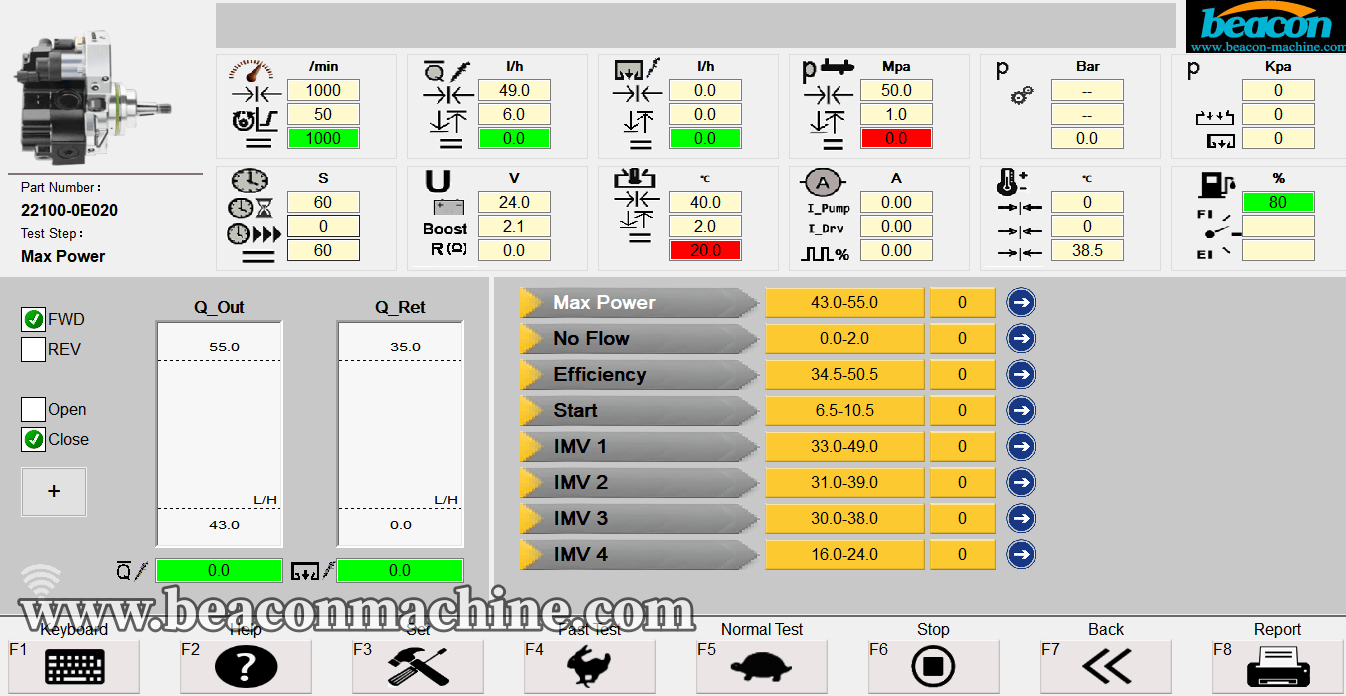1346x696 pixels.
Task: Click the temperature setpoint field showing 40.0
Action: [x=705, y=202]
